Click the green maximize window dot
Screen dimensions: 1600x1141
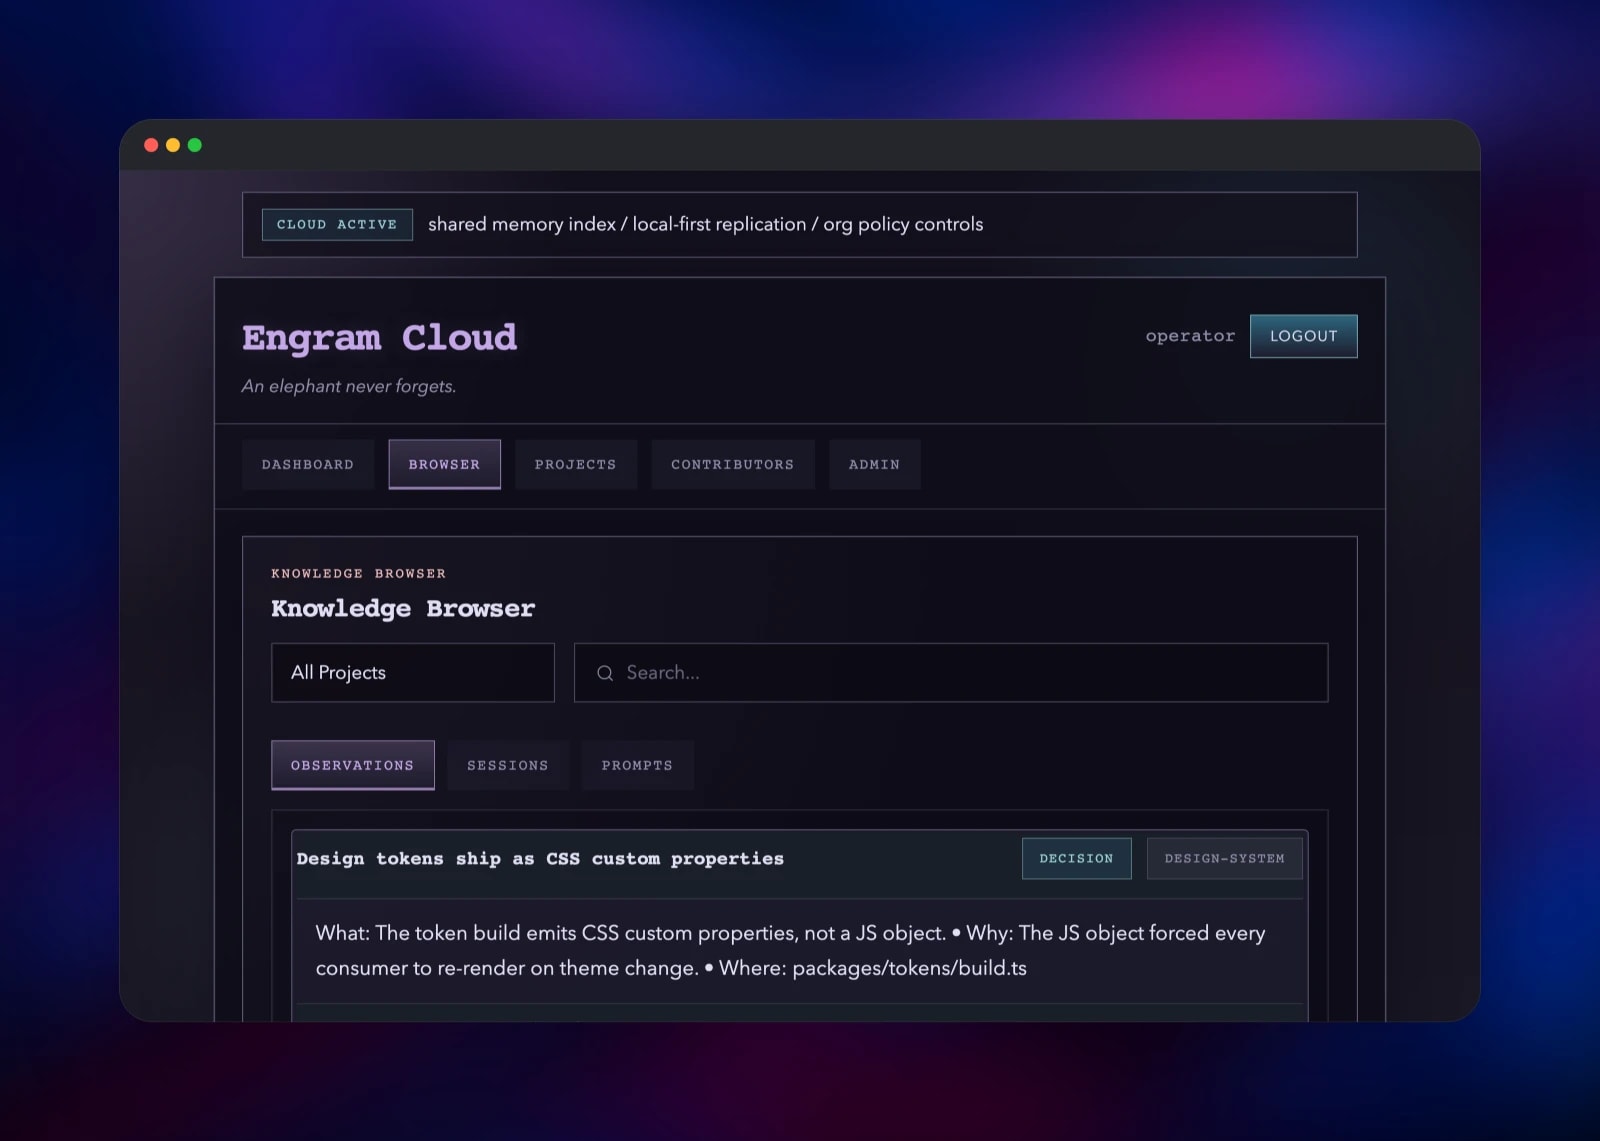[x=195, y=145]
